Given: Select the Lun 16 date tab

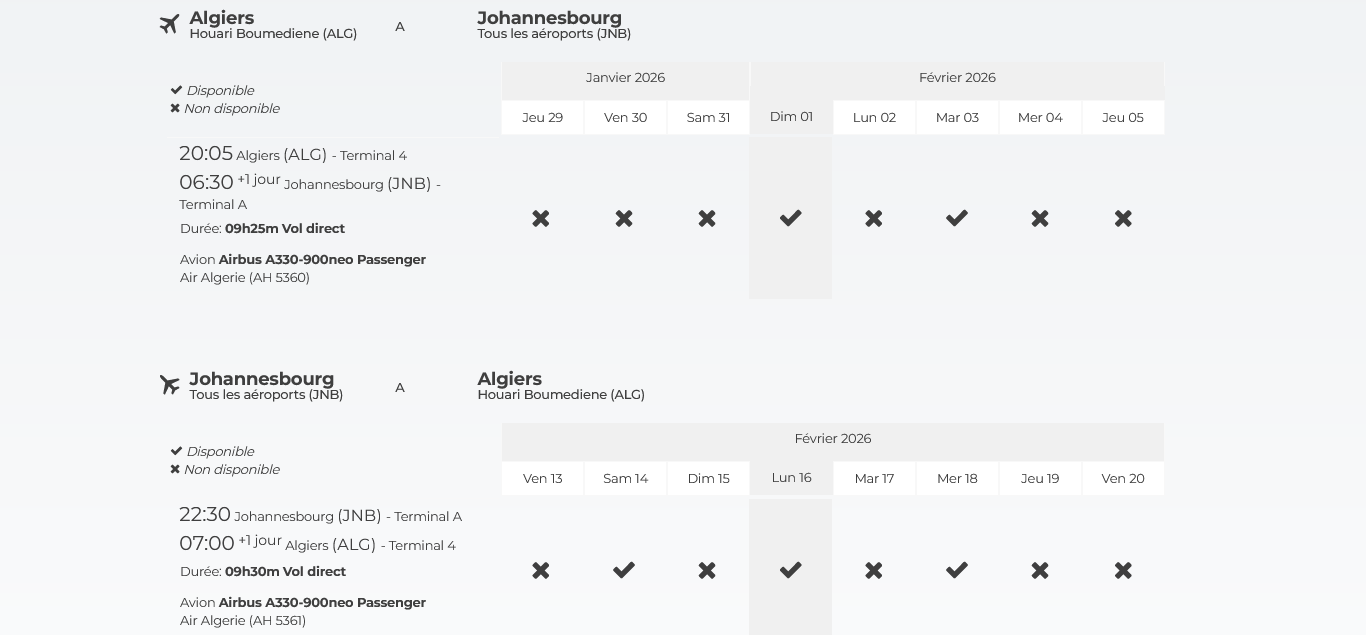Looking at the screenshot, I should [x=791, y=478].
